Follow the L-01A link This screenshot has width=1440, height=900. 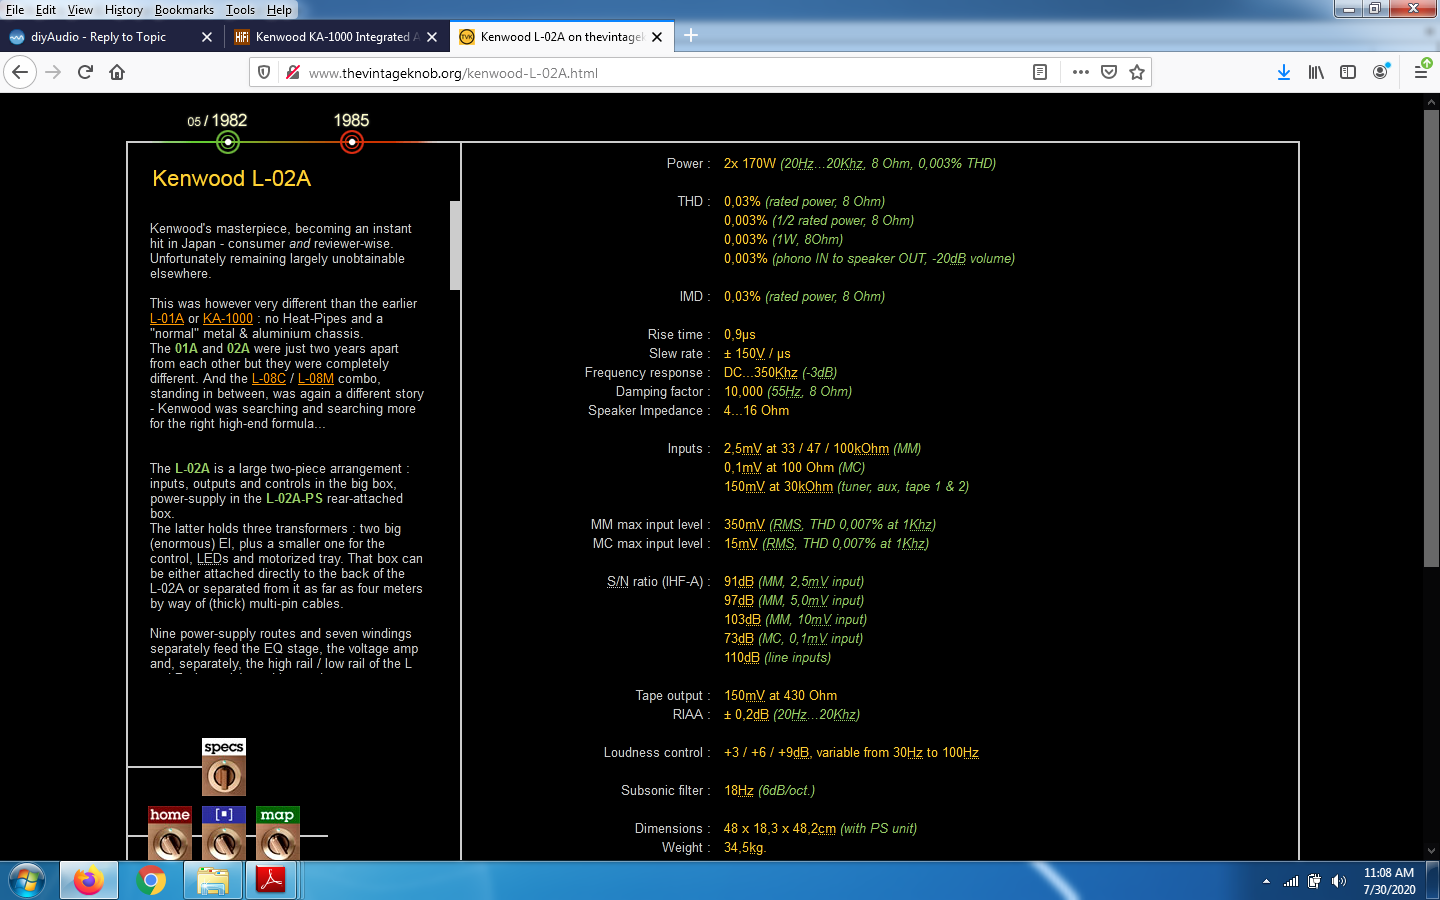coord(167,319)
